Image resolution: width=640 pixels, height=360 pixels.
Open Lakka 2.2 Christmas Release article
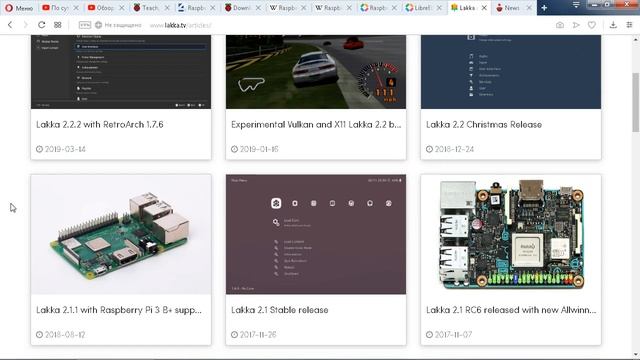pyautogui.click(x=484, y=124)
